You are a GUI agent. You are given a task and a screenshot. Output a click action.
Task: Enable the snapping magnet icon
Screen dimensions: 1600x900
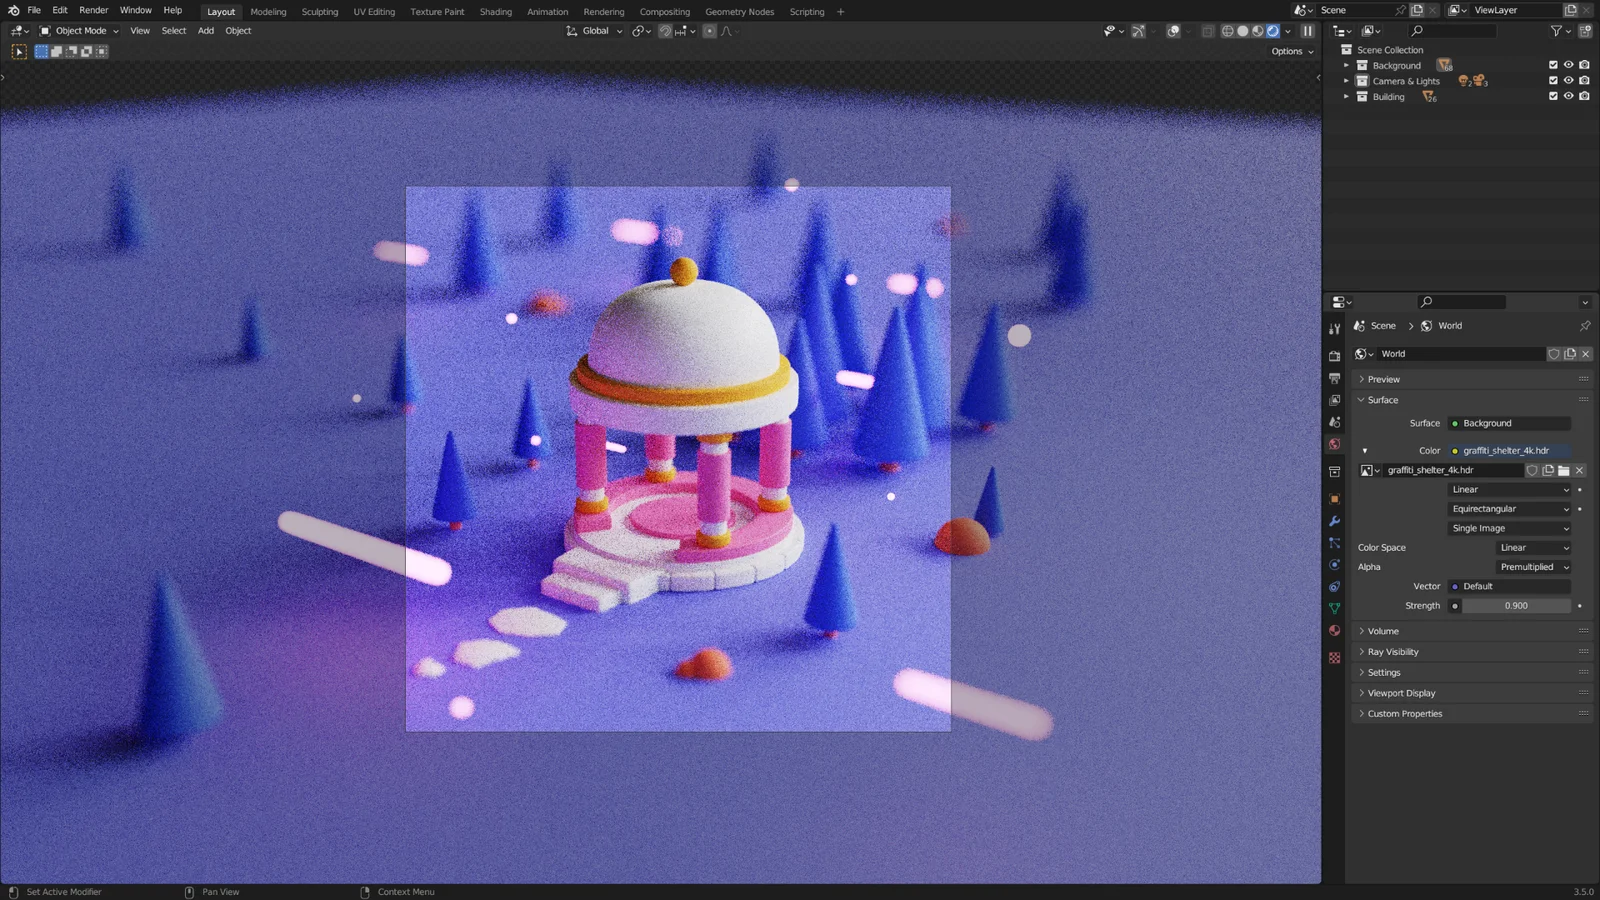pos(665,31)
